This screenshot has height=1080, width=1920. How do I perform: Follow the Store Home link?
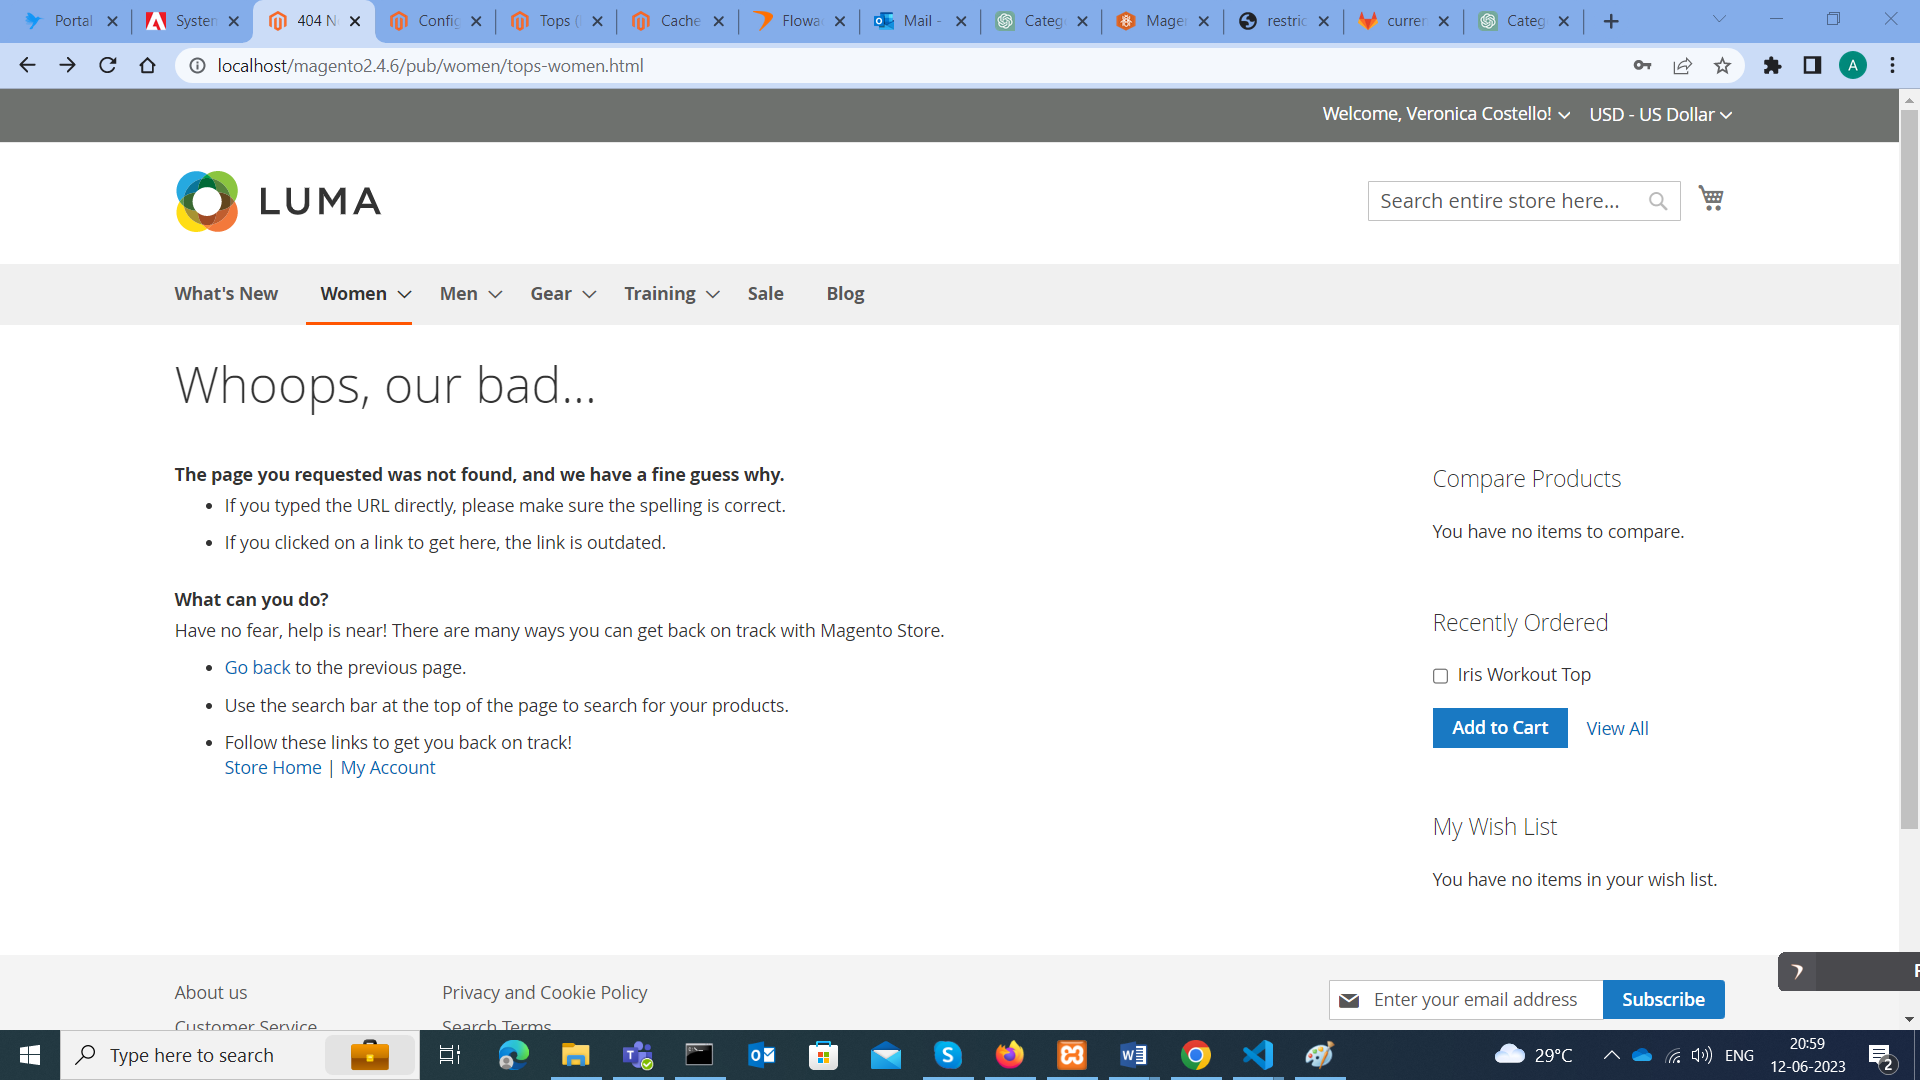point(273,768)
